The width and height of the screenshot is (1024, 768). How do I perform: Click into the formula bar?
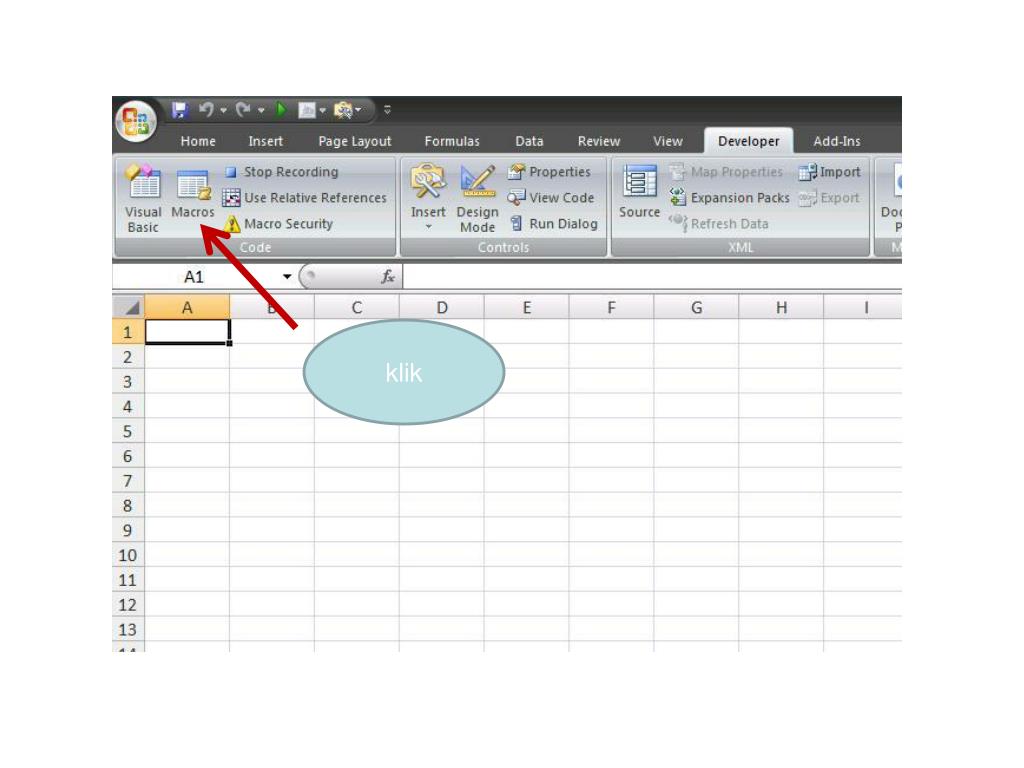click(x=652, y=277)
